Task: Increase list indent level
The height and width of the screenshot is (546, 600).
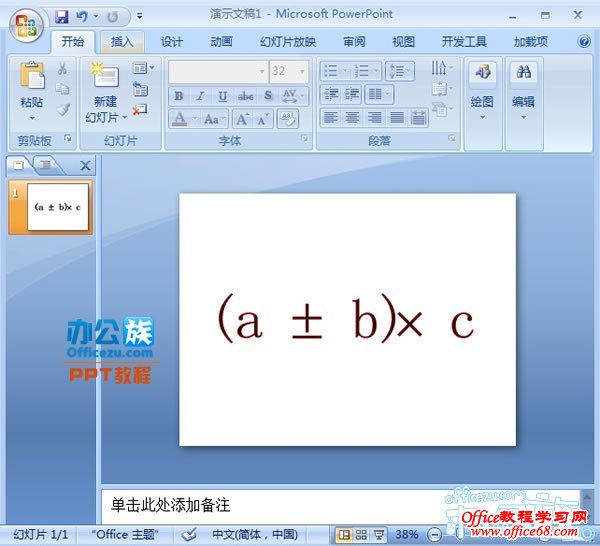Action: point(352,94)
